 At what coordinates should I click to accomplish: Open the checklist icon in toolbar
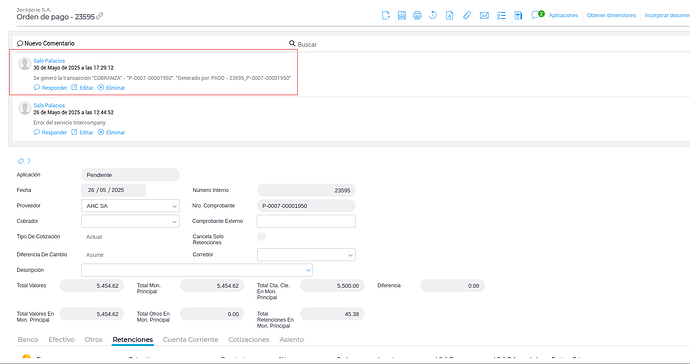coord(501,15)
